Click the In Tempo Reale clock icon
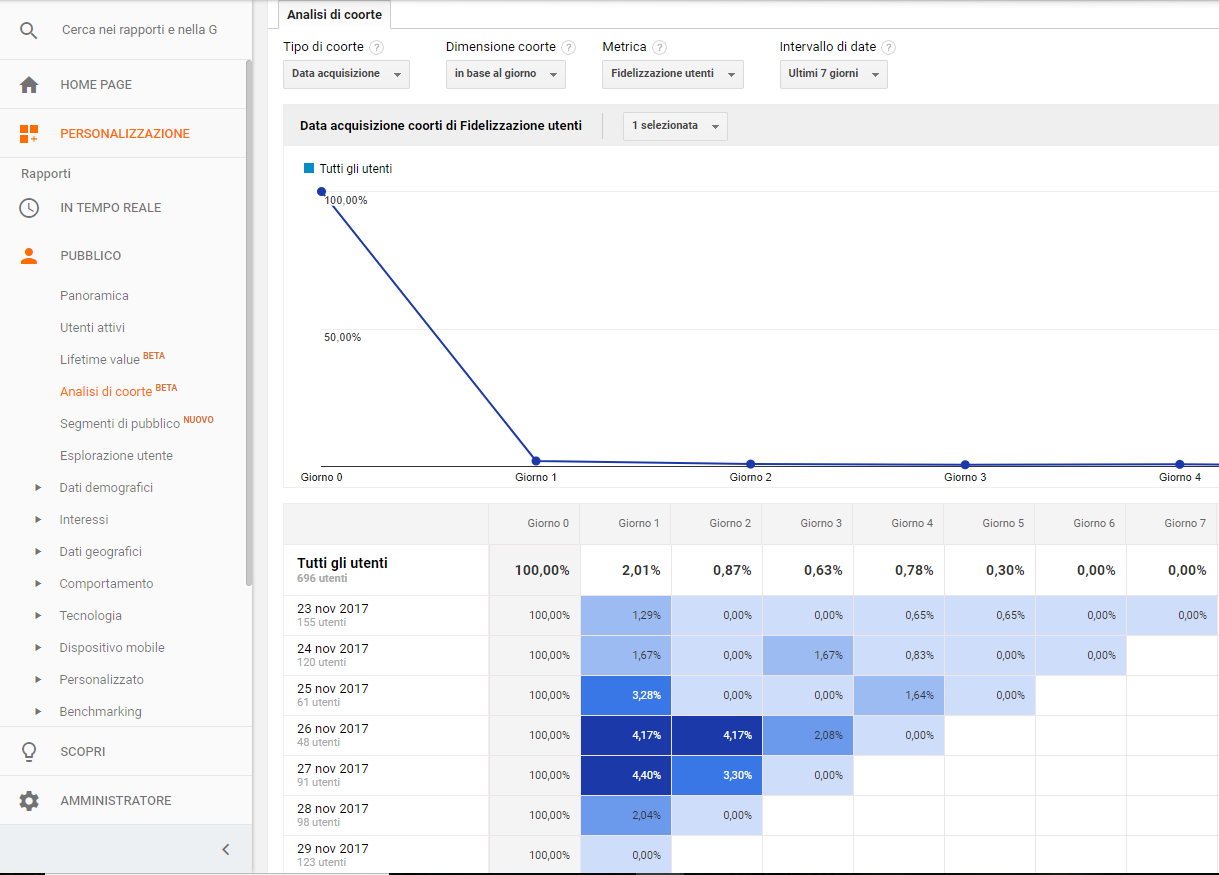Viewport: 1219px width, 875px height. (28, 207)
